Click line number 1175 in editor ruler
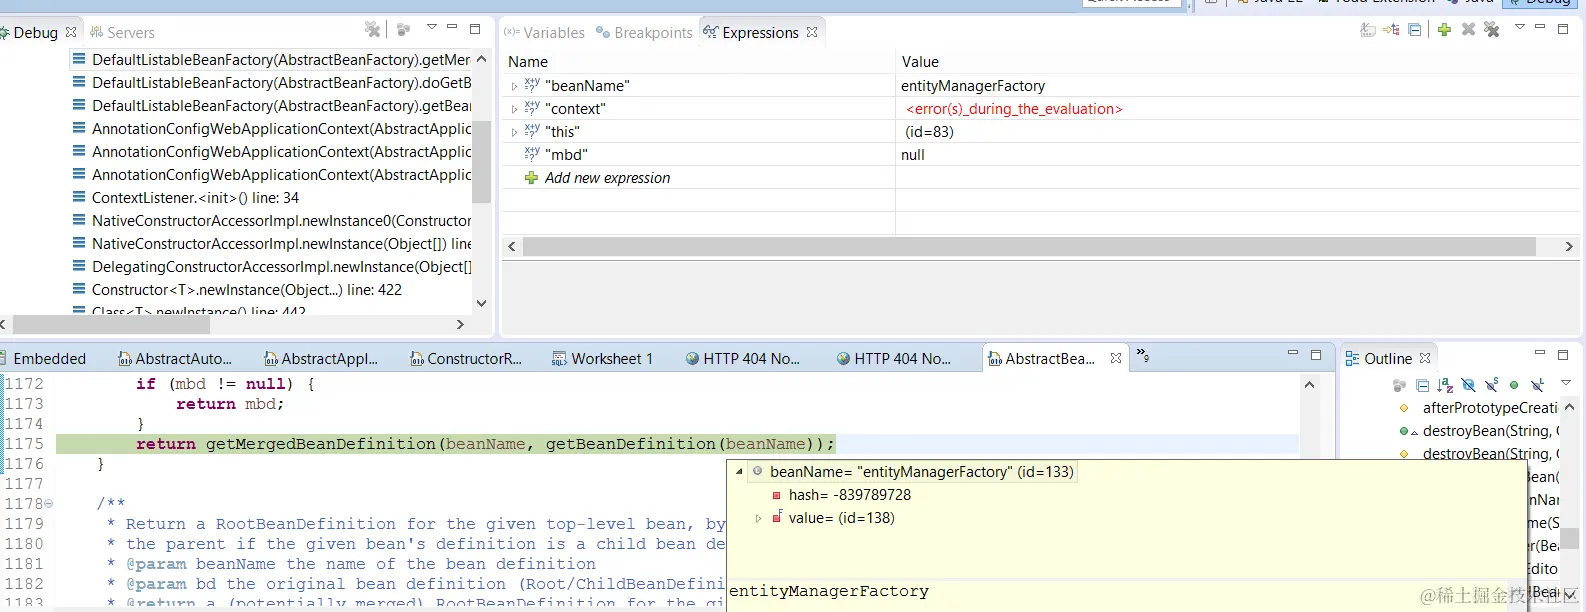The image size is (1586, 612). [x=25, y=444]
